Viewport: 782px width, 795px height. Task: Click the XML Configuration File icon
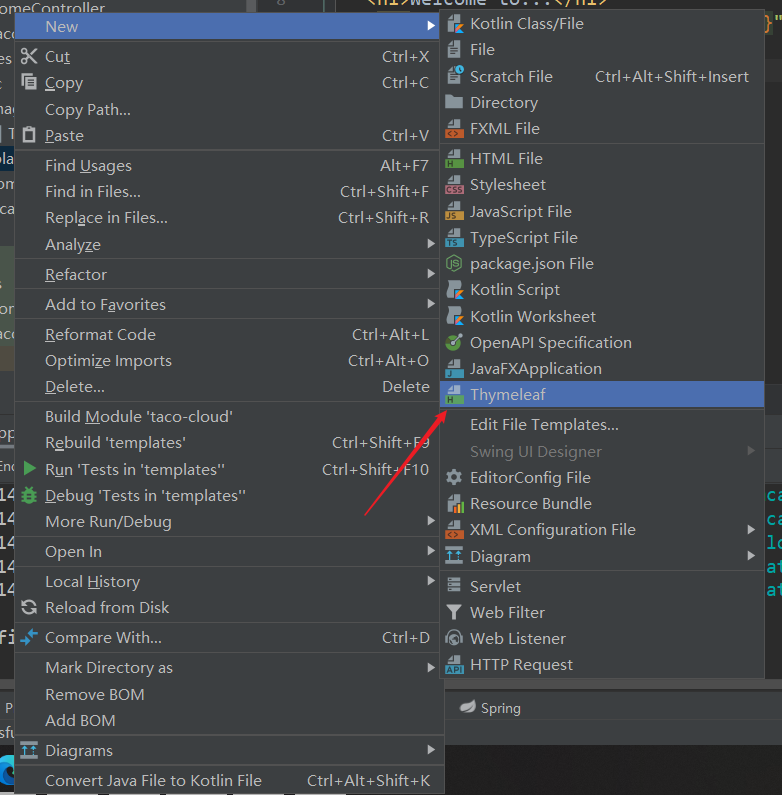(454, 530)
